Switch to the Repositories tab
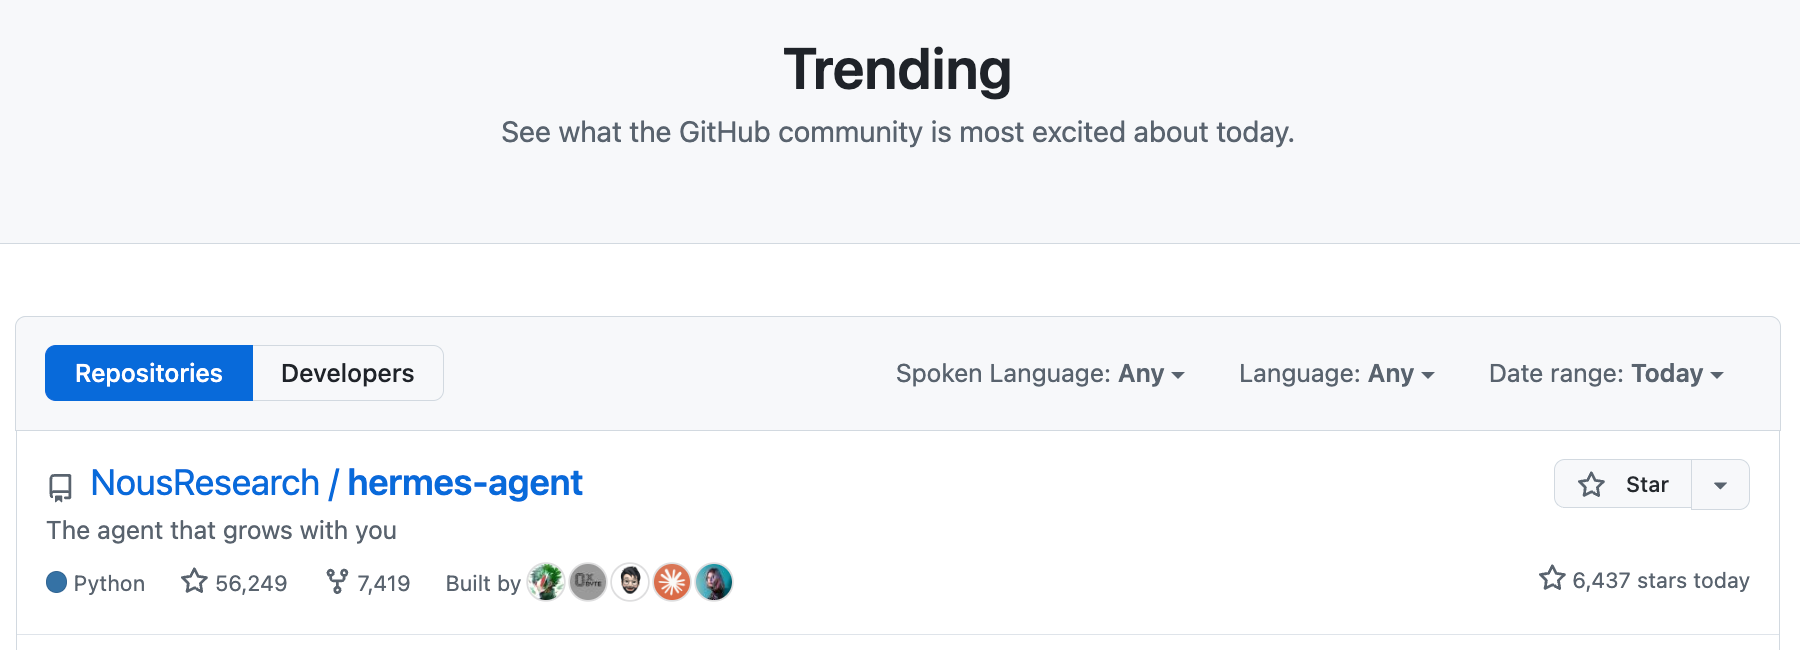Image resolution: width=1800 pixels, height=650 pixels. [149, 373]
